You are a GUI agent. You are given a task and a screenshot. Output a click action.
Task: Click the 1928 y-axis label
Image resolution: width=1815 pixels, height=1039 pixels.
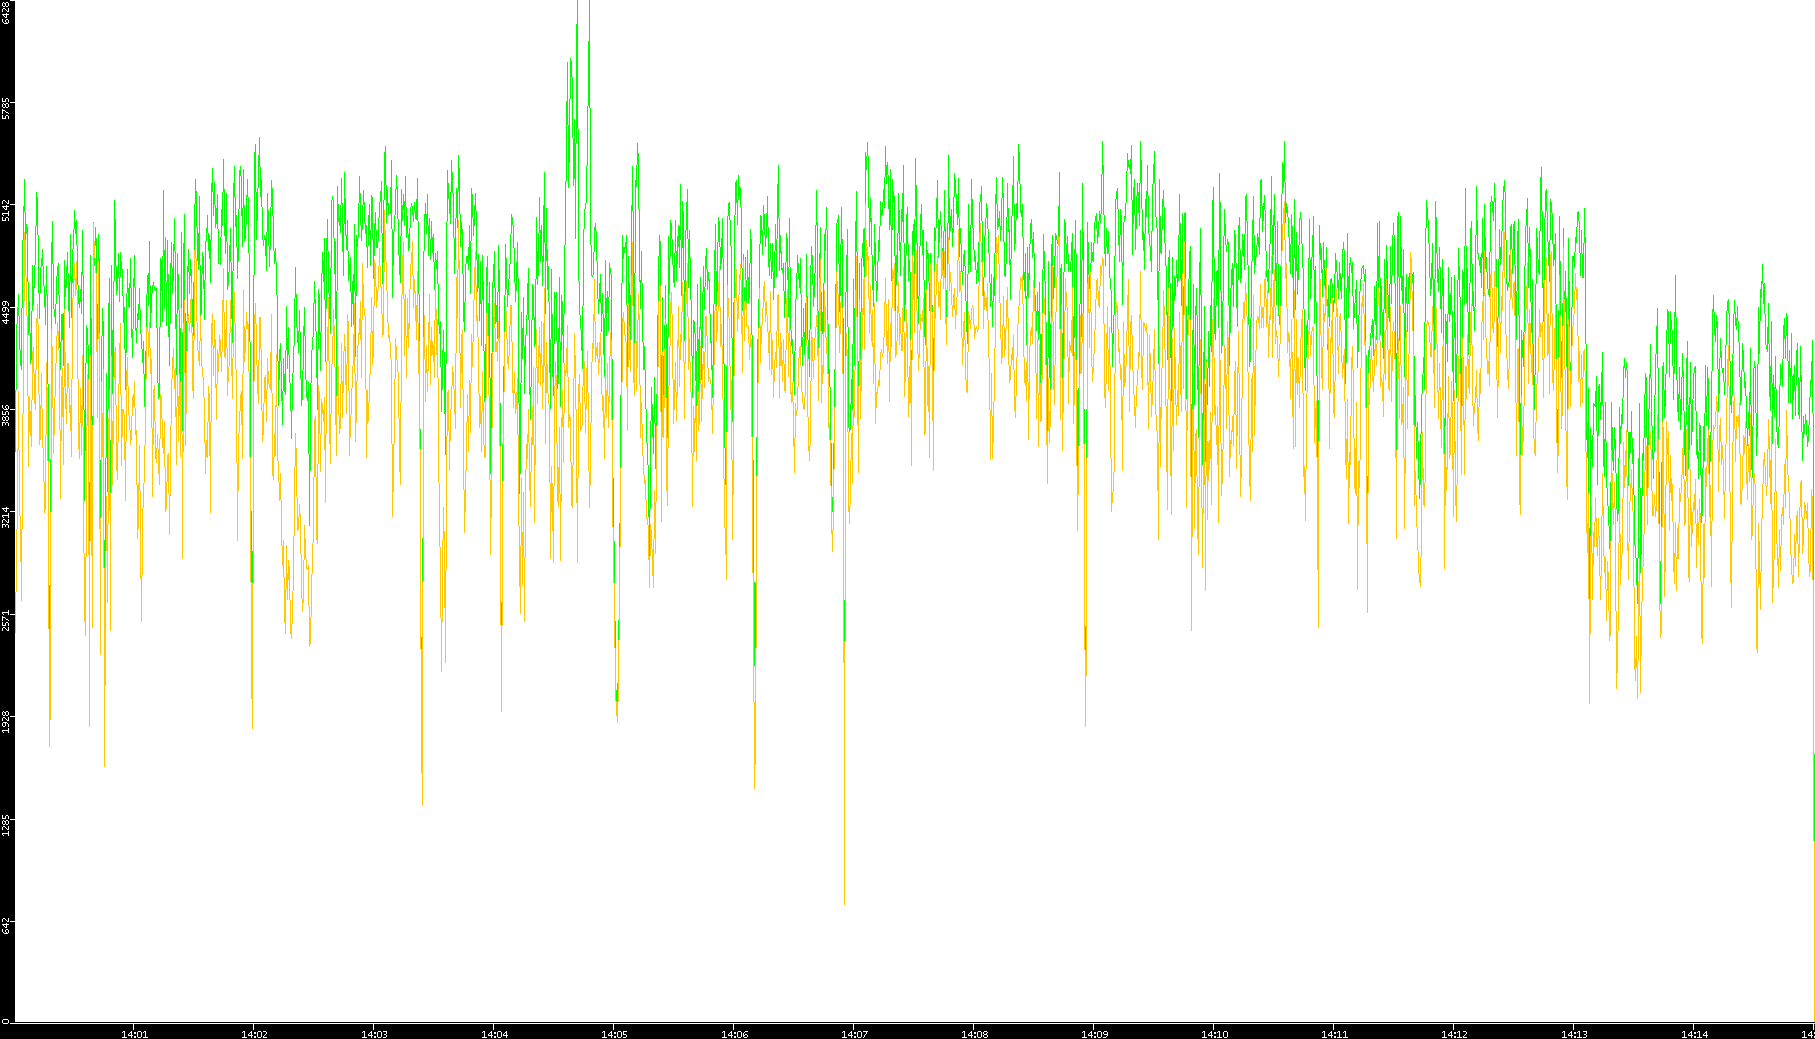click(6, 721)
